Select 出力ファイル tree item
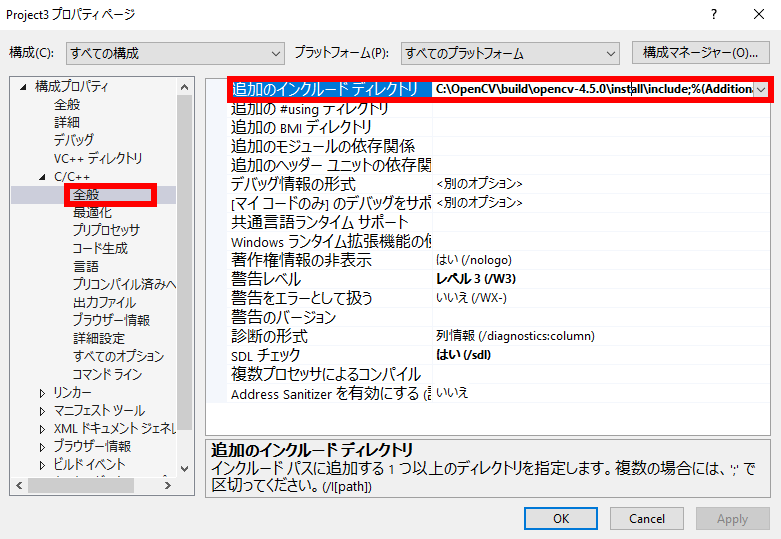This screenshot has height=539, width=781. [x=104, y=302]
